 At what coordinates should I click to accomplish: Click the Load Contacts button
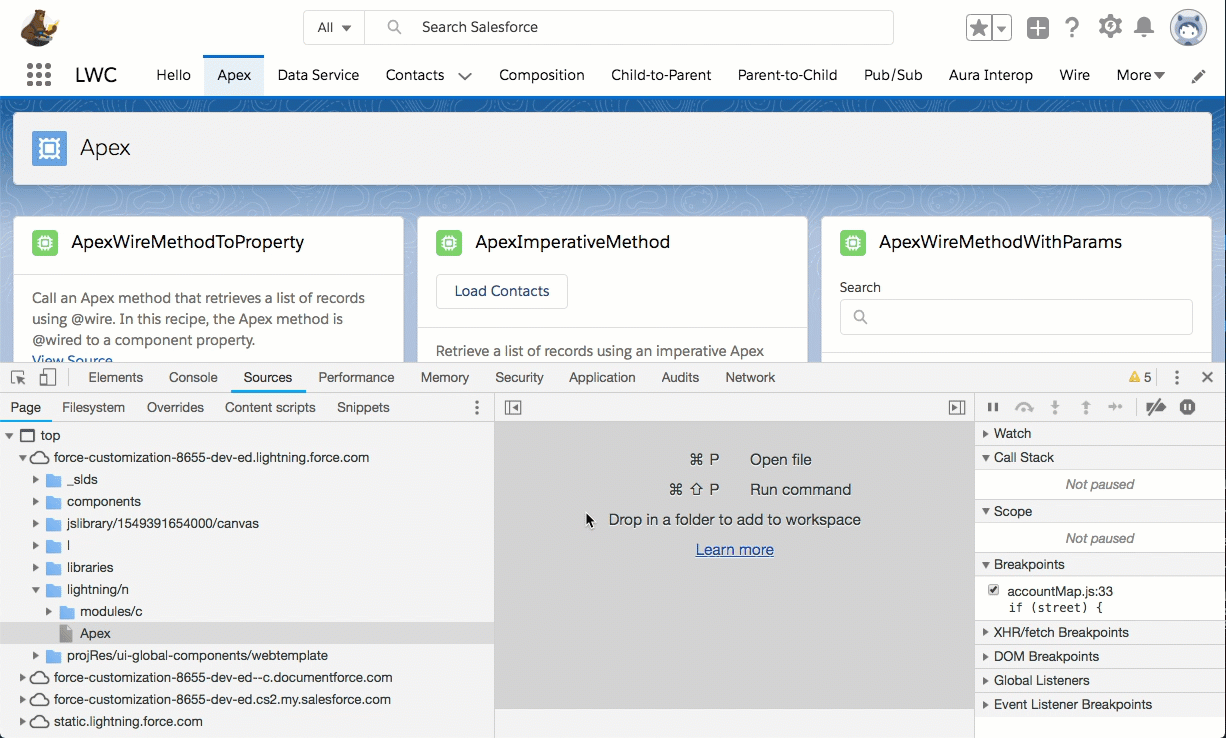[x=502, y=291]
